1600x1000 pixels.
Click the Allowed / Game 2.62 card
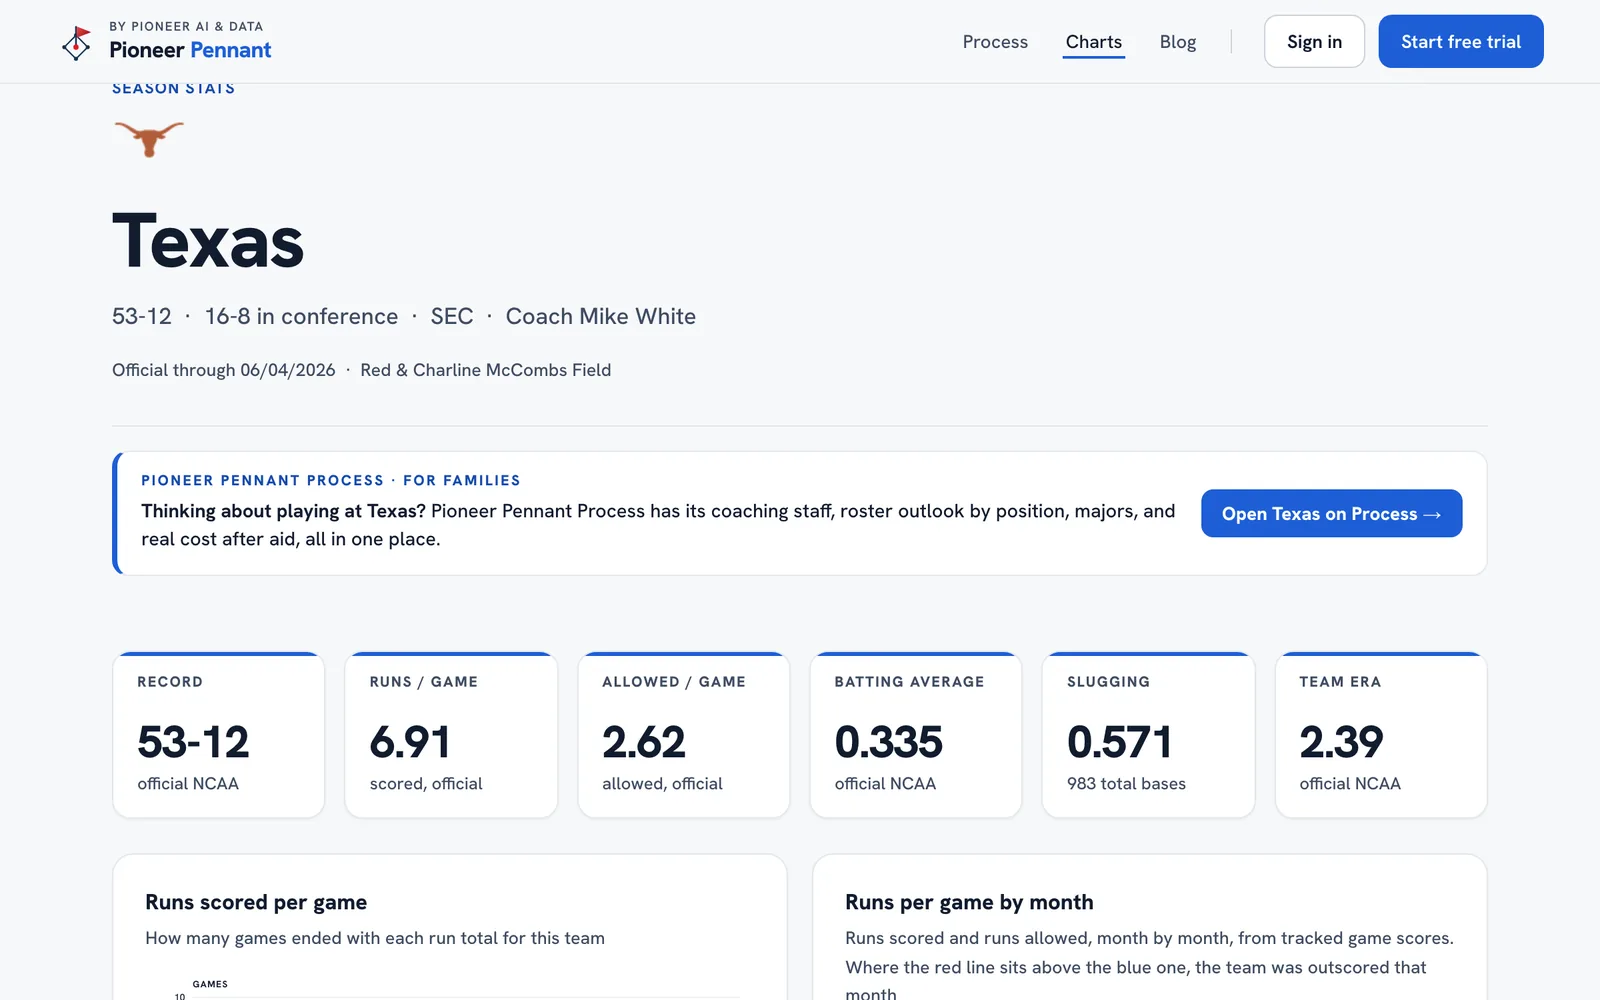[x=684, y=735]
